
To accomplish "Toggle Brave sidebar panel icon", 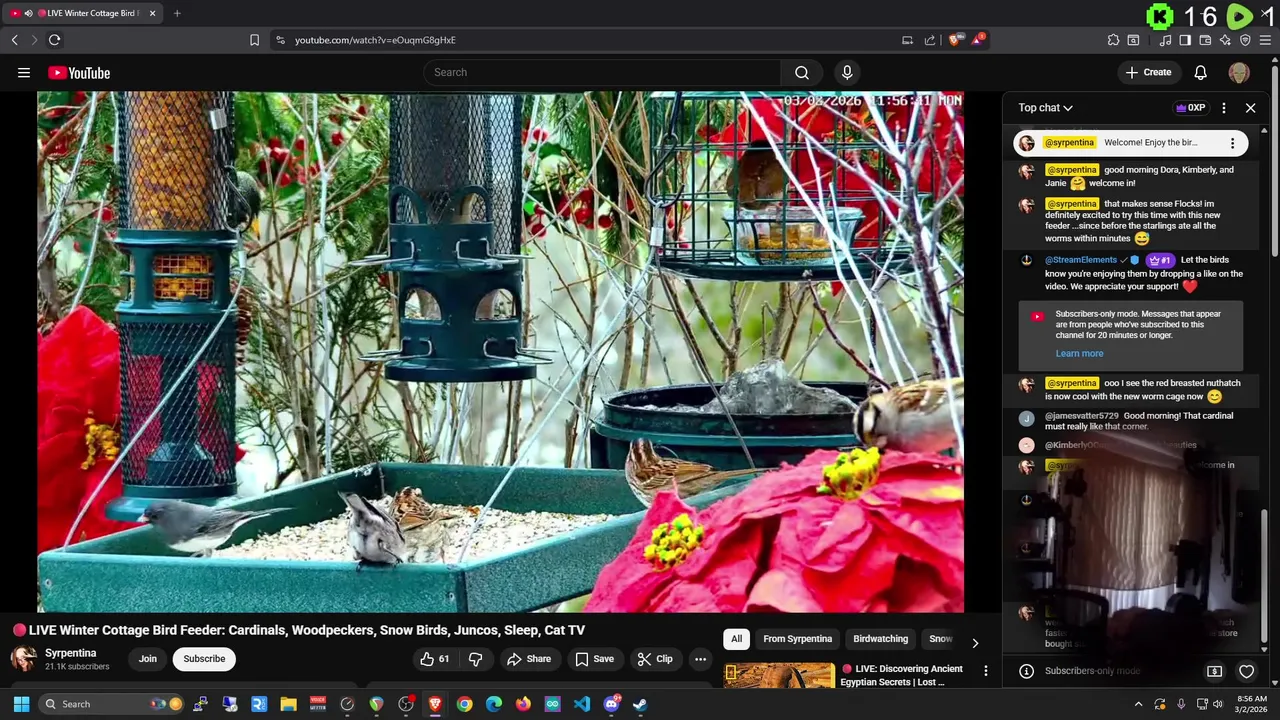I will (1185, 40).
